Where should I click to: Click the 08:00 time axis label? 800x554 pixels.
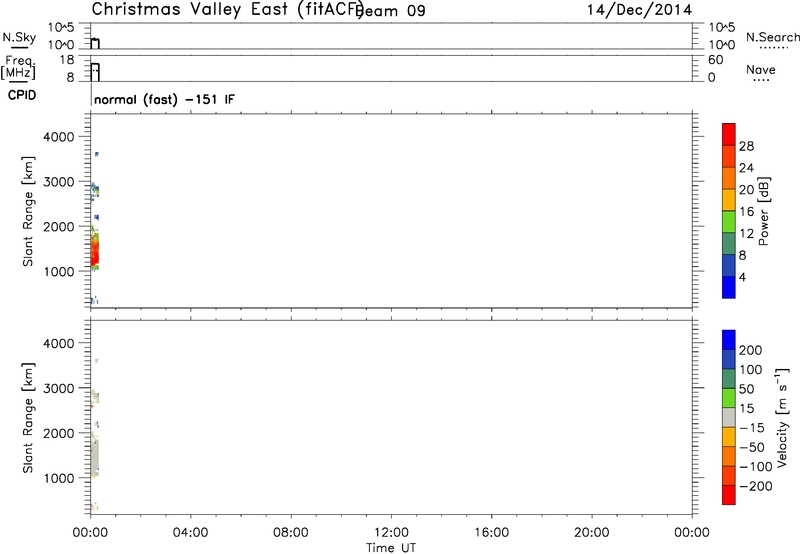(x=291, y=533)
